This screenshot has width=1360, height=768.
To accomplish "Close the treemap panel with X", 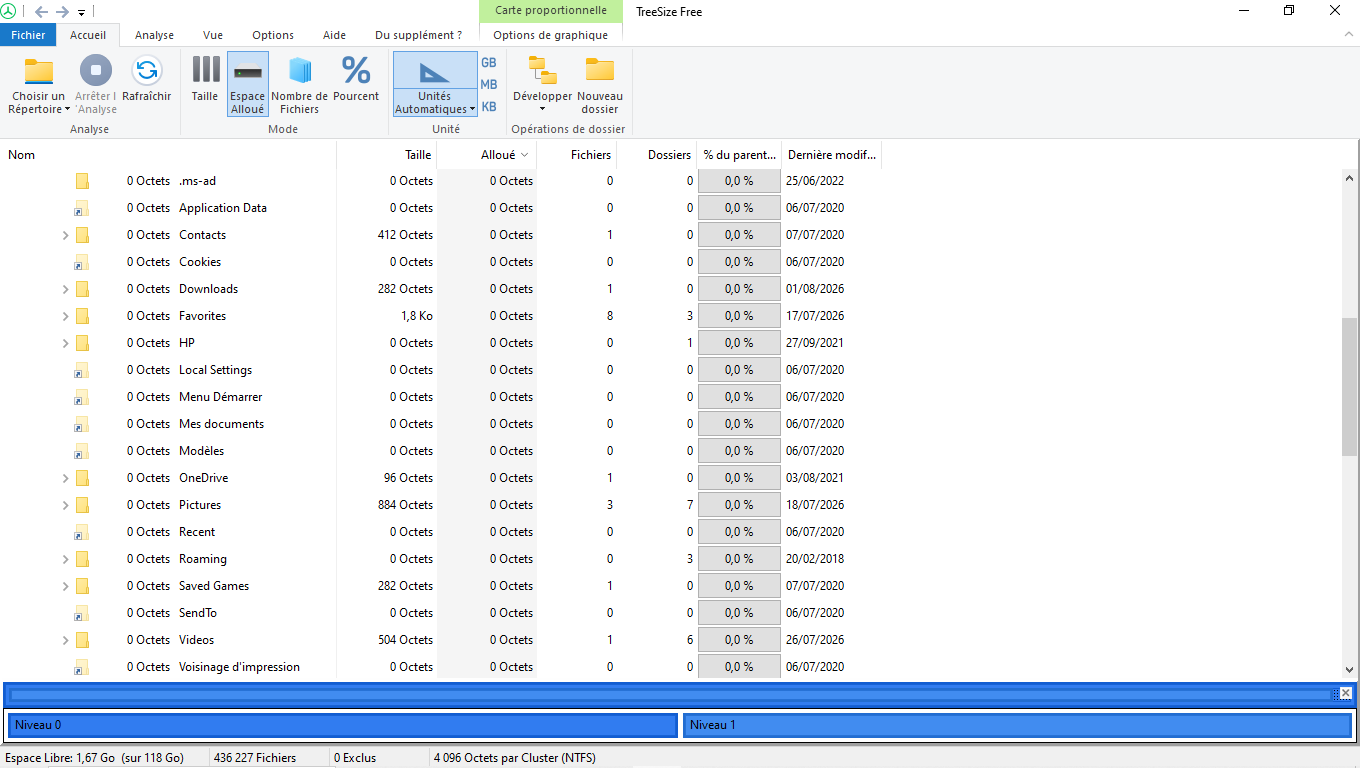I will pyautogui.click(x=1346, y=693).
